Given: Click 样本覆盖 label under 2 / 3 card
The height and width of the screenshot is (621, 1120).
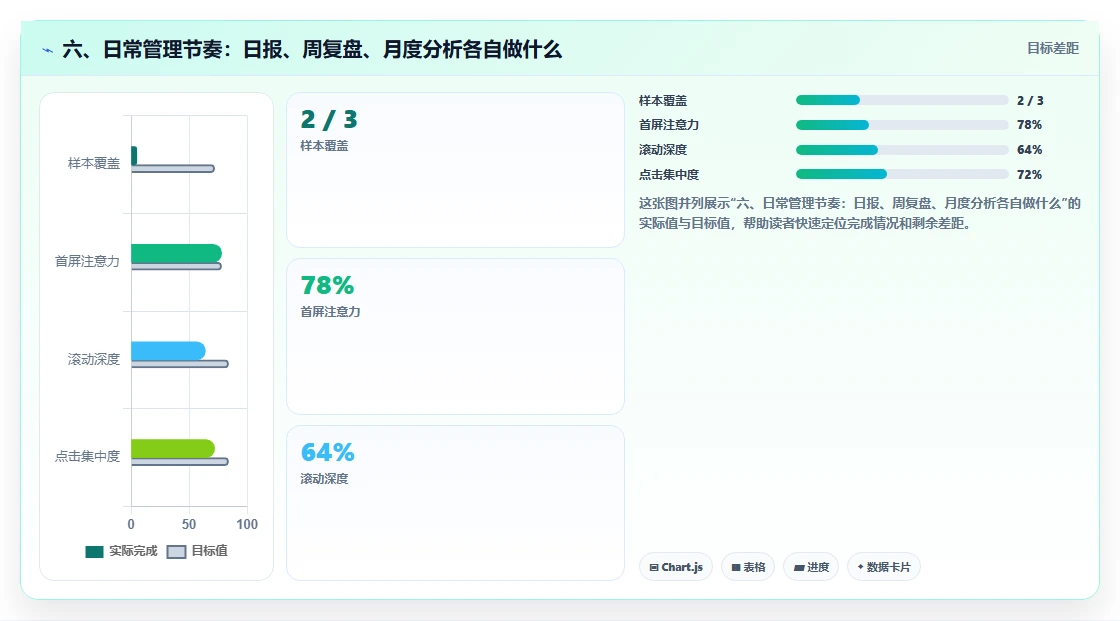Looking at the screenshot, I should click(x=324, y=146).
